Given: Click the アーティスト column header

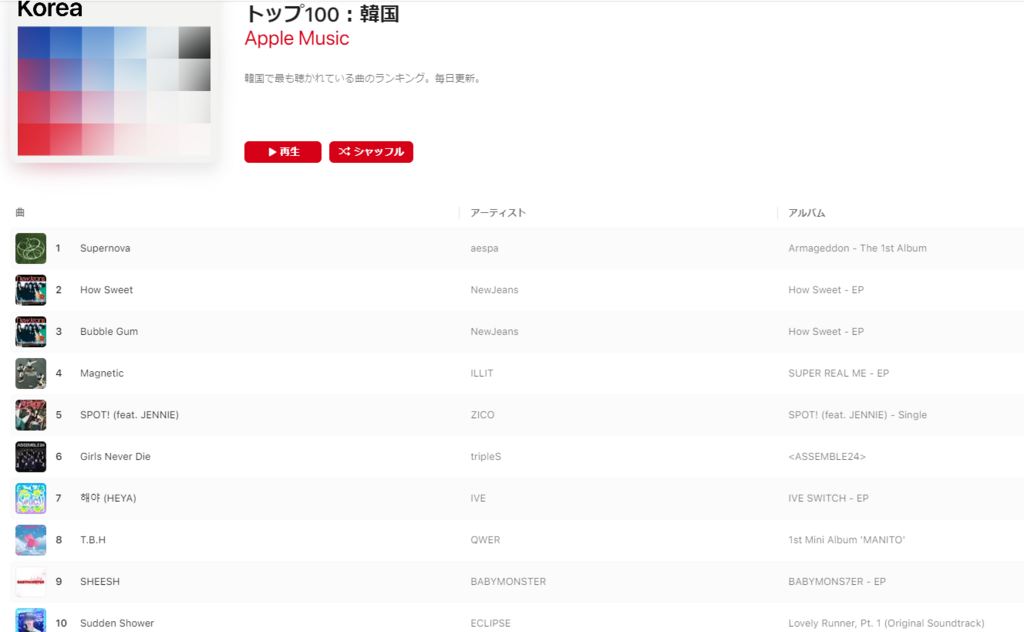Looking at the screenshot, I should point(498,213).
